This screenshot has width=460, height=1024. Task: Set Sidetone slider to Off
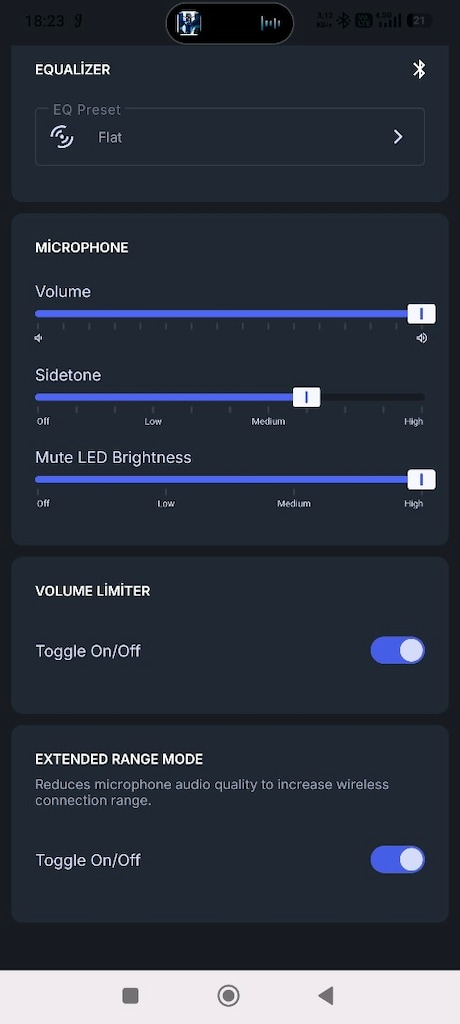(38, 397)
